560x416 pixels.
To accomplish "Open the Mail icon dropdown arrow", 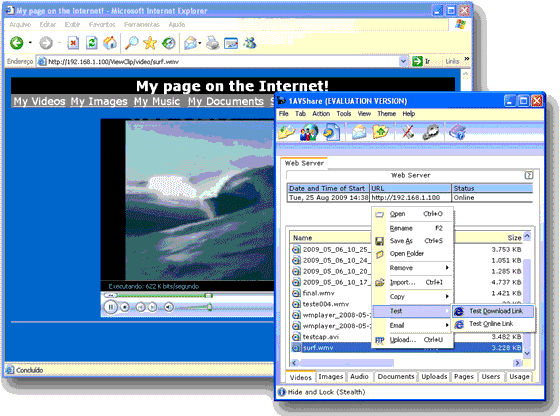I will point(200,44).
